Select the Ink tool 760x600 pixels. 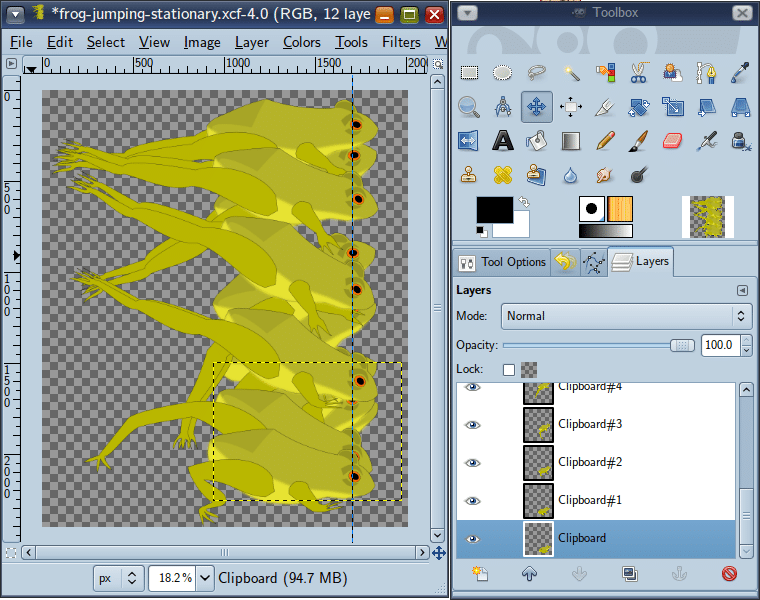point(741,141)
